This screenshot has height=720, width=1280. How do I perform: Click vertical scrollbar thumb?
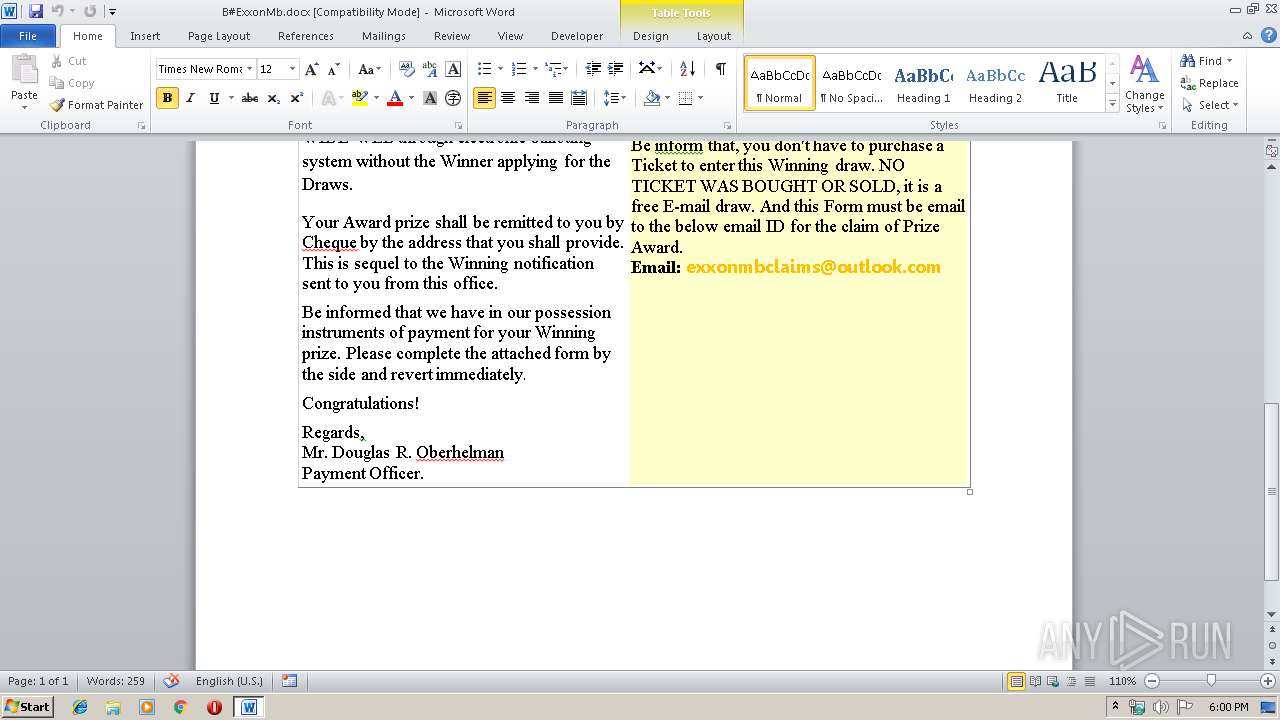click(x=1271, y=491)
